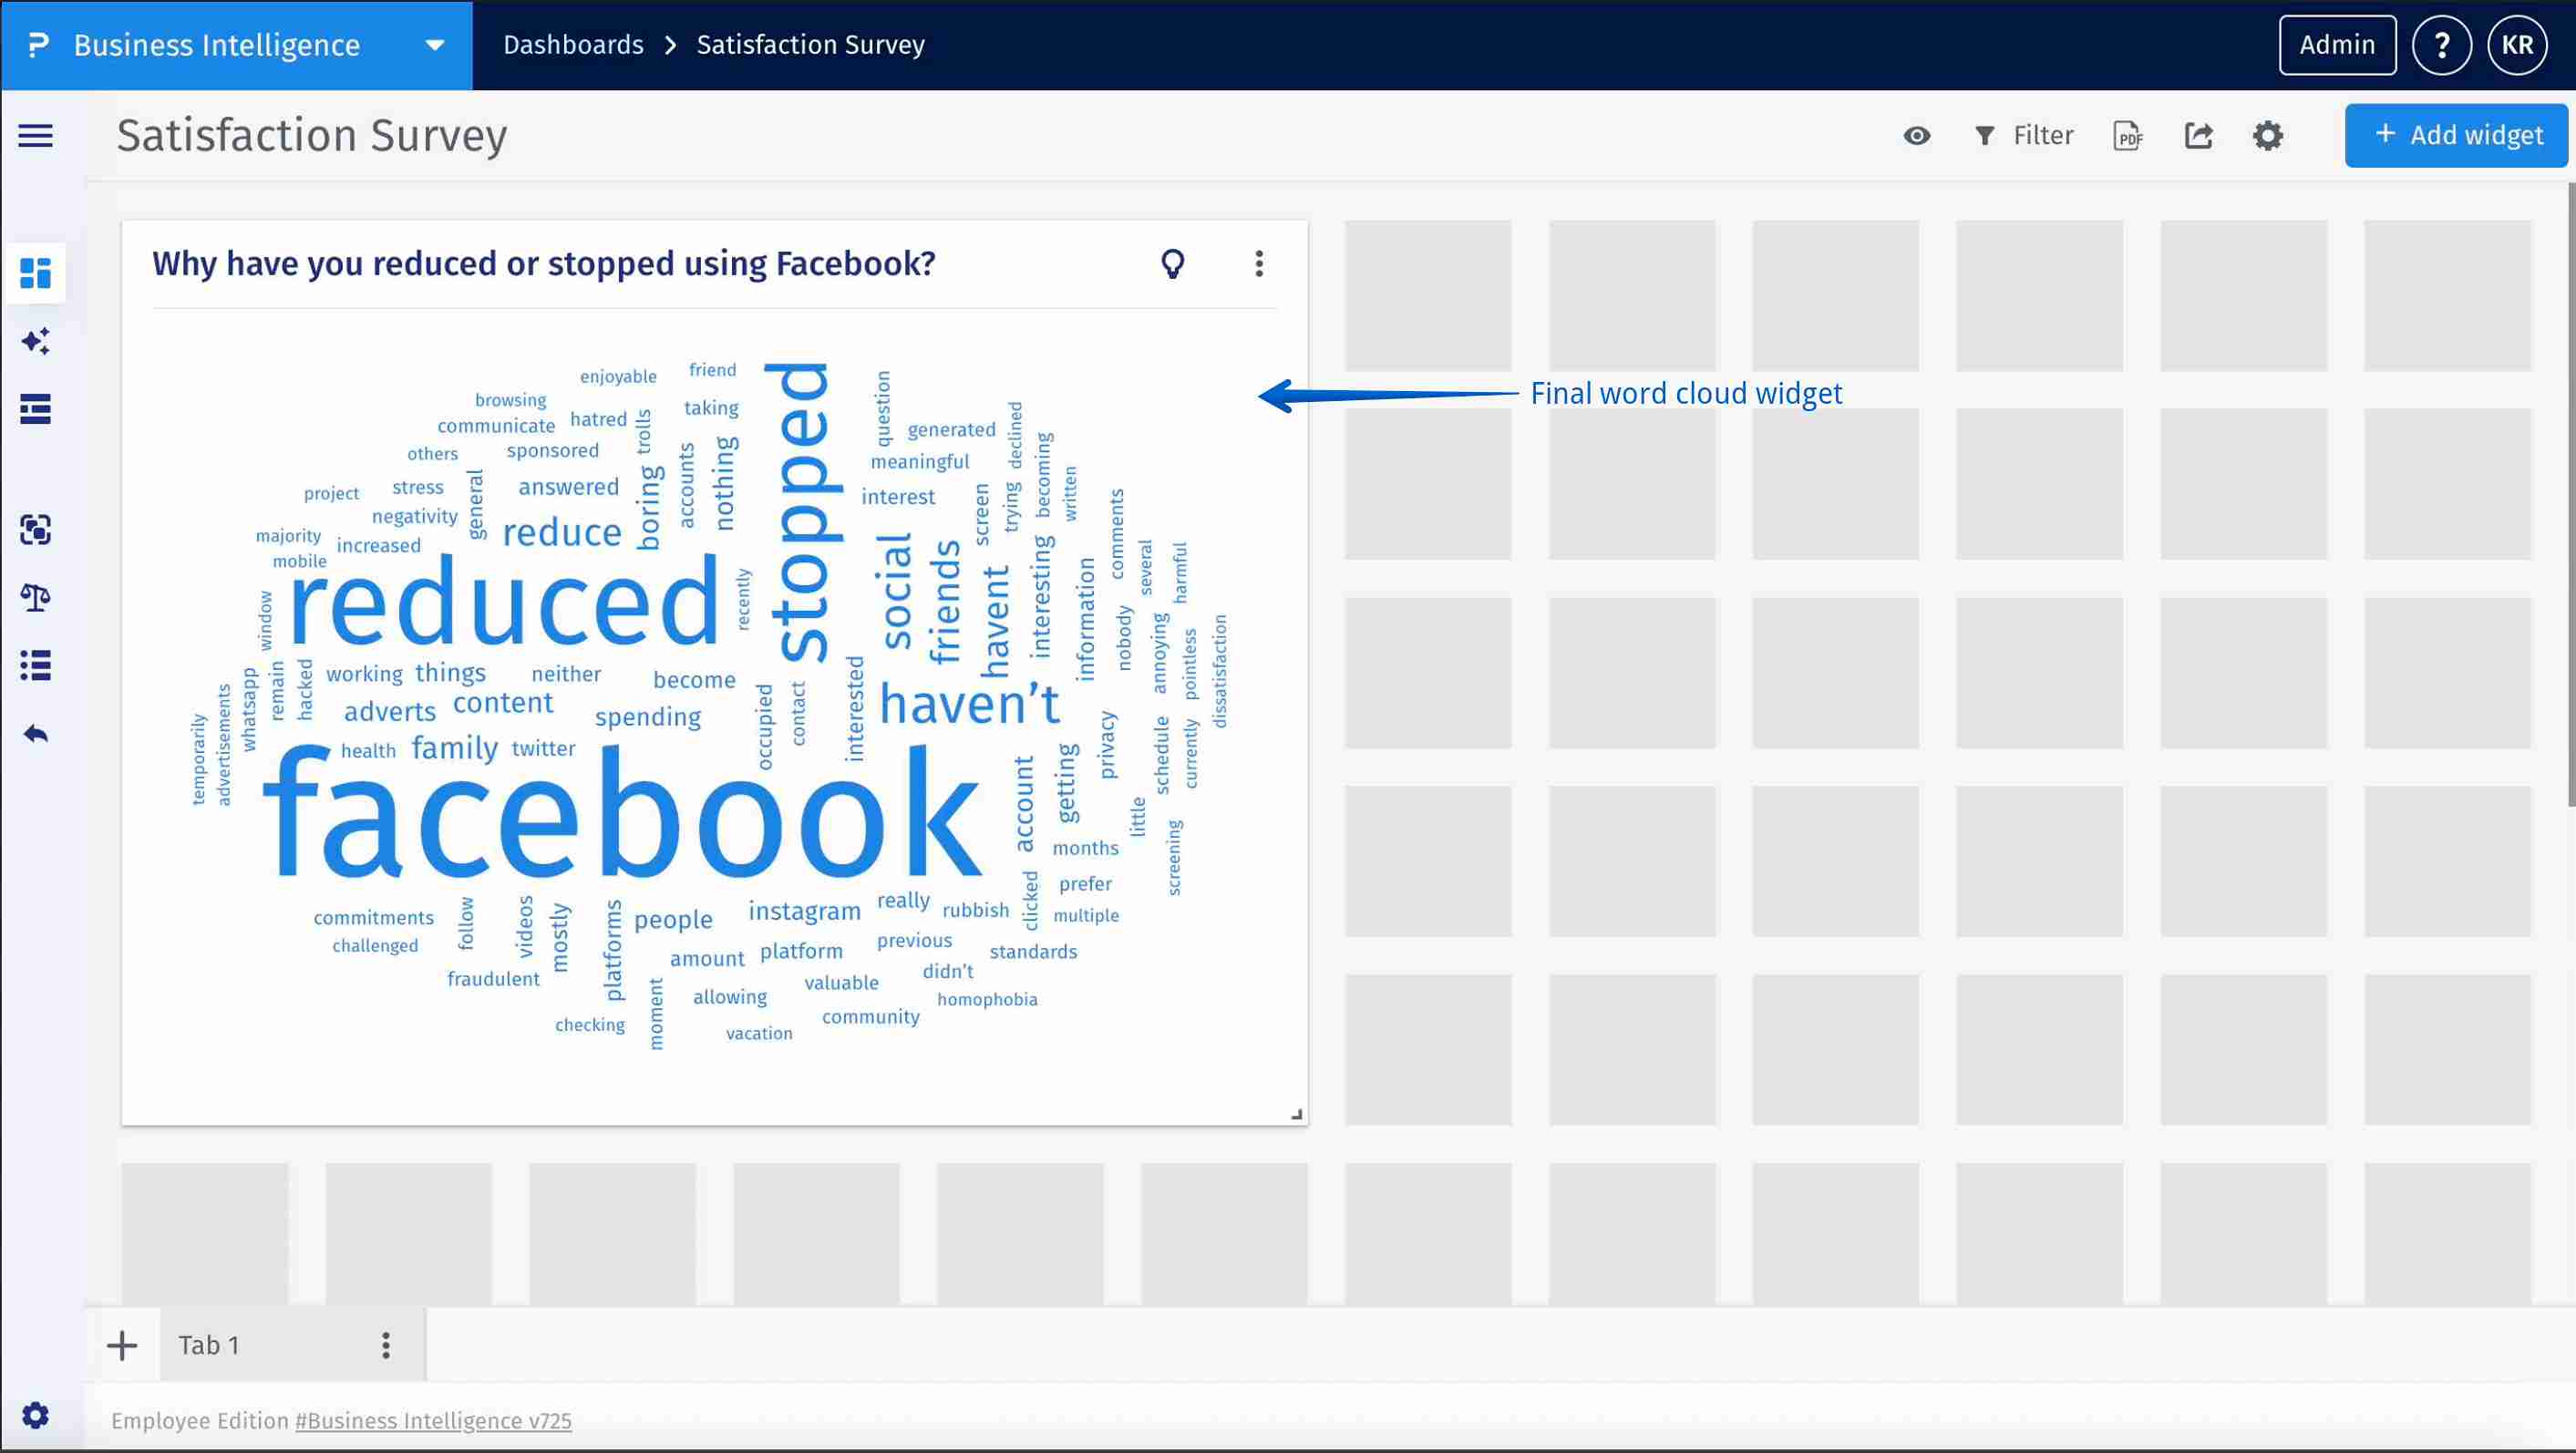The image size is (2576, 1453).
Task: Expand the Business Intelligence product dropdown
Action: 434,45
